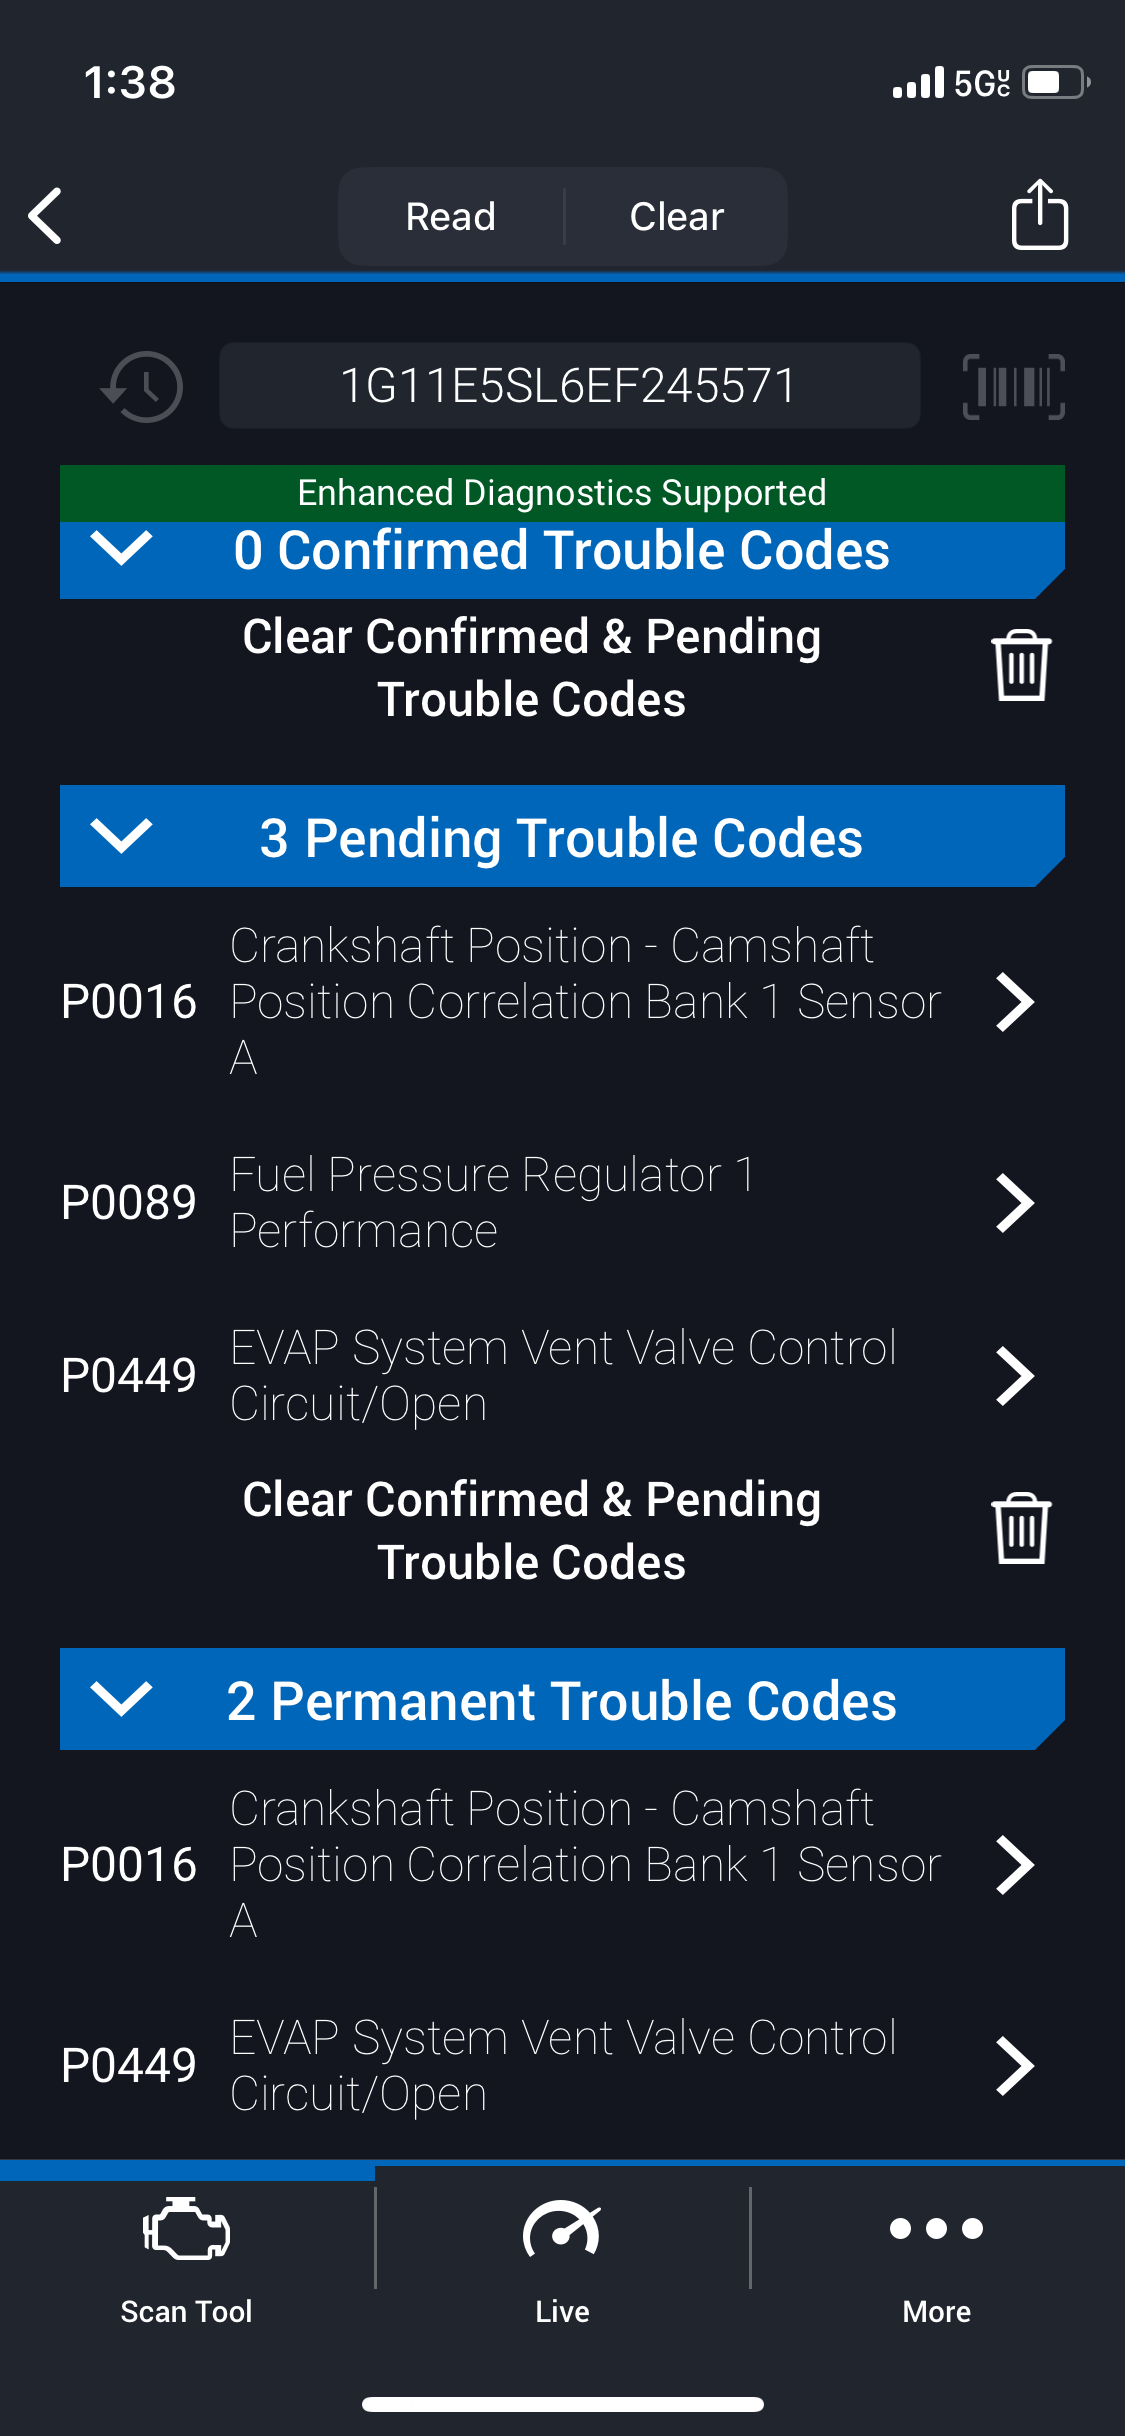Tap the VIN barcode scanner icon
Screen dimensions: 1125x2436
[x=1013, y=387]
